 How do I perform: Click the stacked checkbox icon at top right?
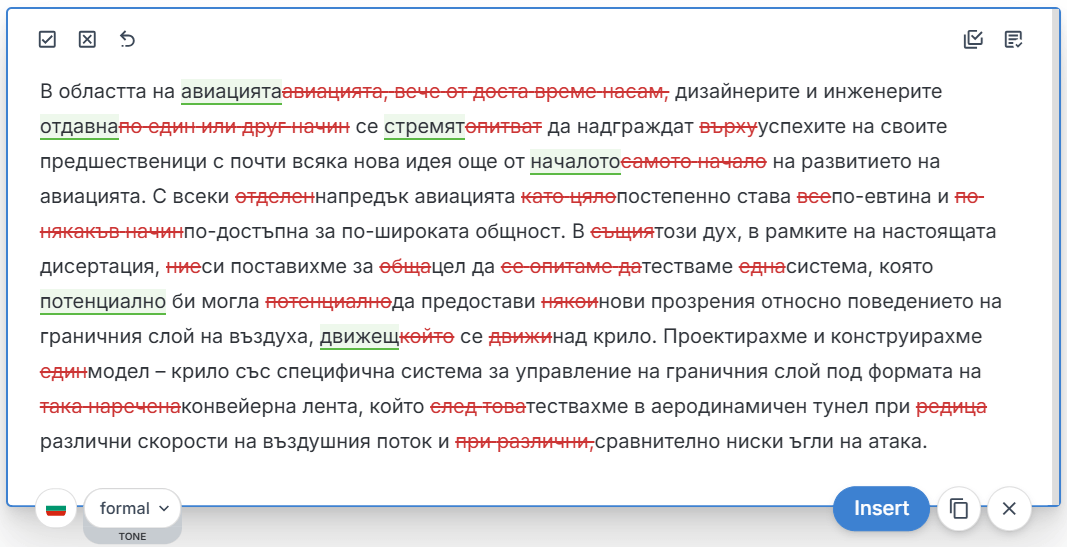point(973,39)
